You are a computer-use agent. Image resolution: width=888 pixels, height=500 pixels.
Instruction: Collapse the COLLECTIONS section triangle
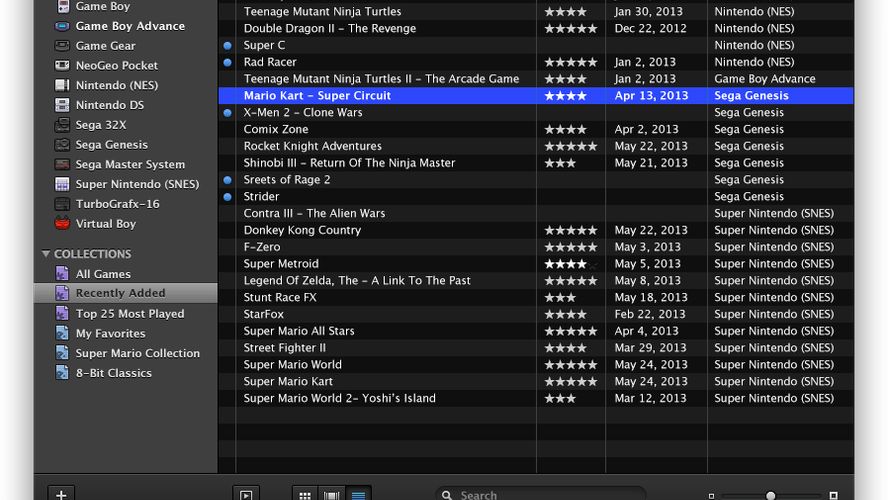46,254
